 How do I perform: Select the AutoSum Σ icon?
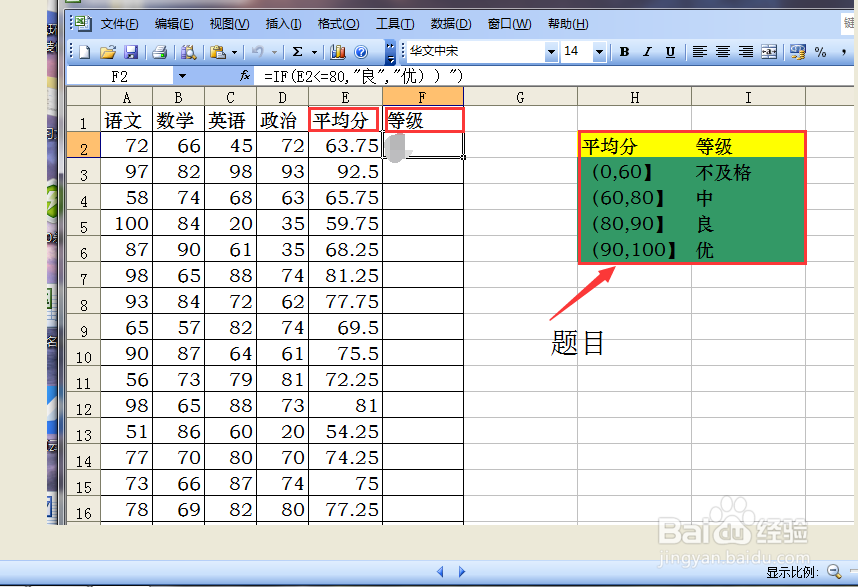[x=297, y=53]
